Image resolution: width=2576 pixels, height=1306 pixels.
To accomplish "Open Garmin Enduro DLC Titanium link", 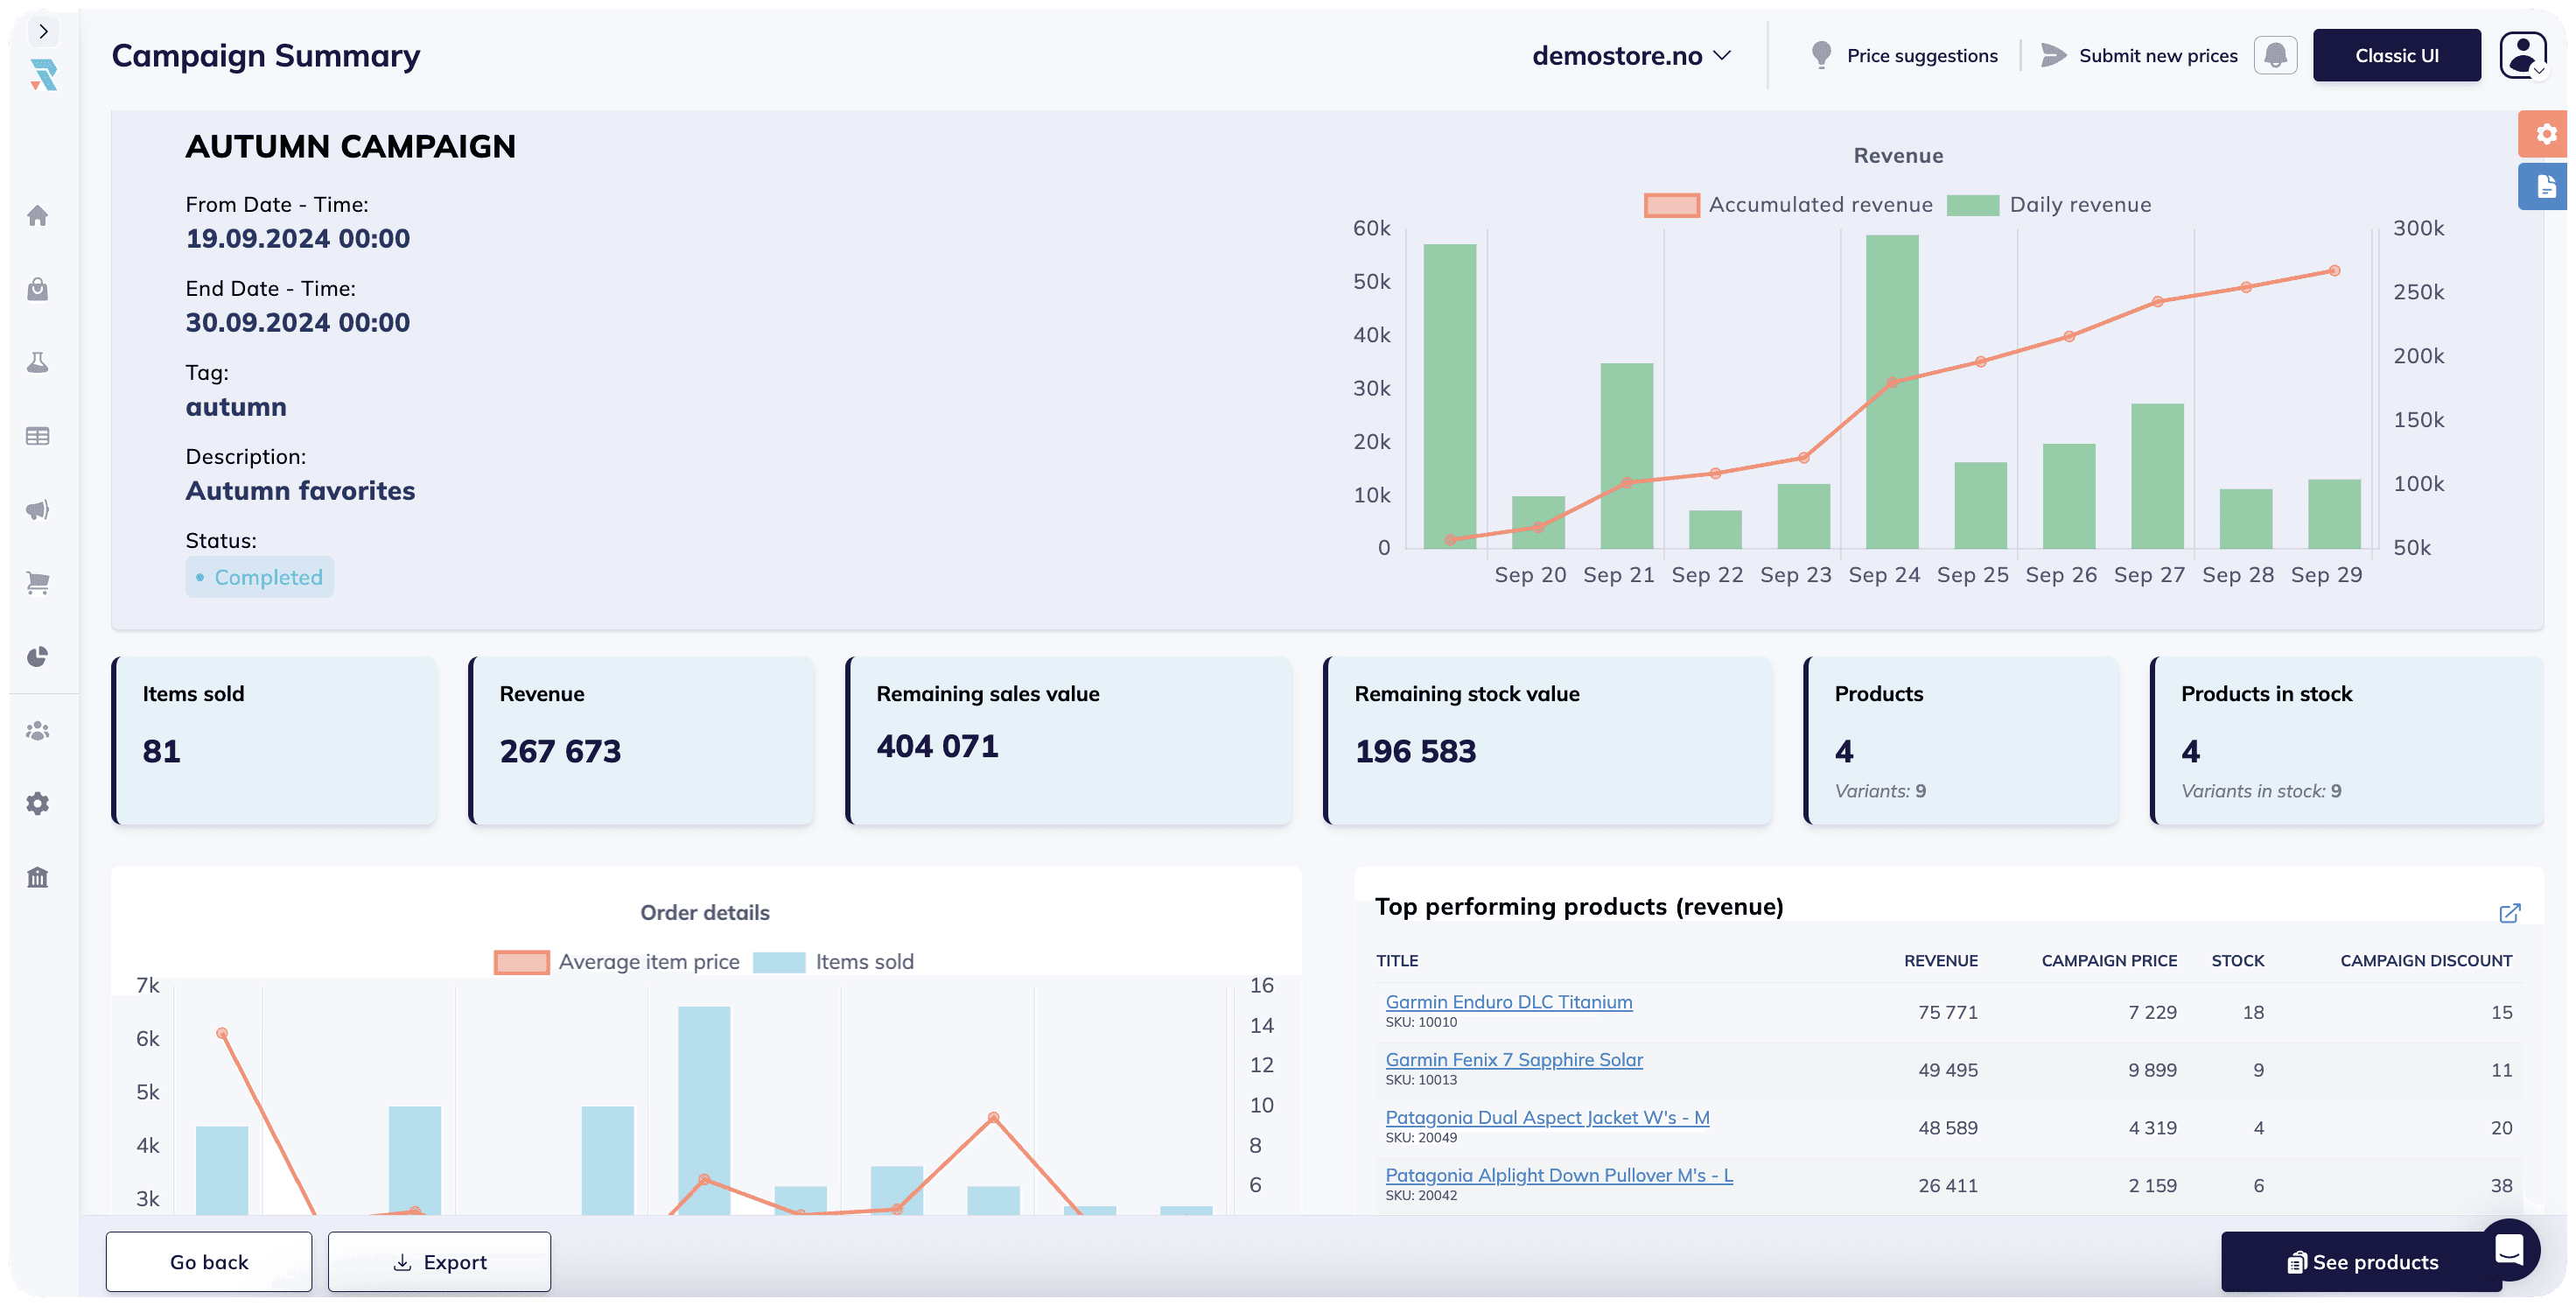I will 1508,1002.
